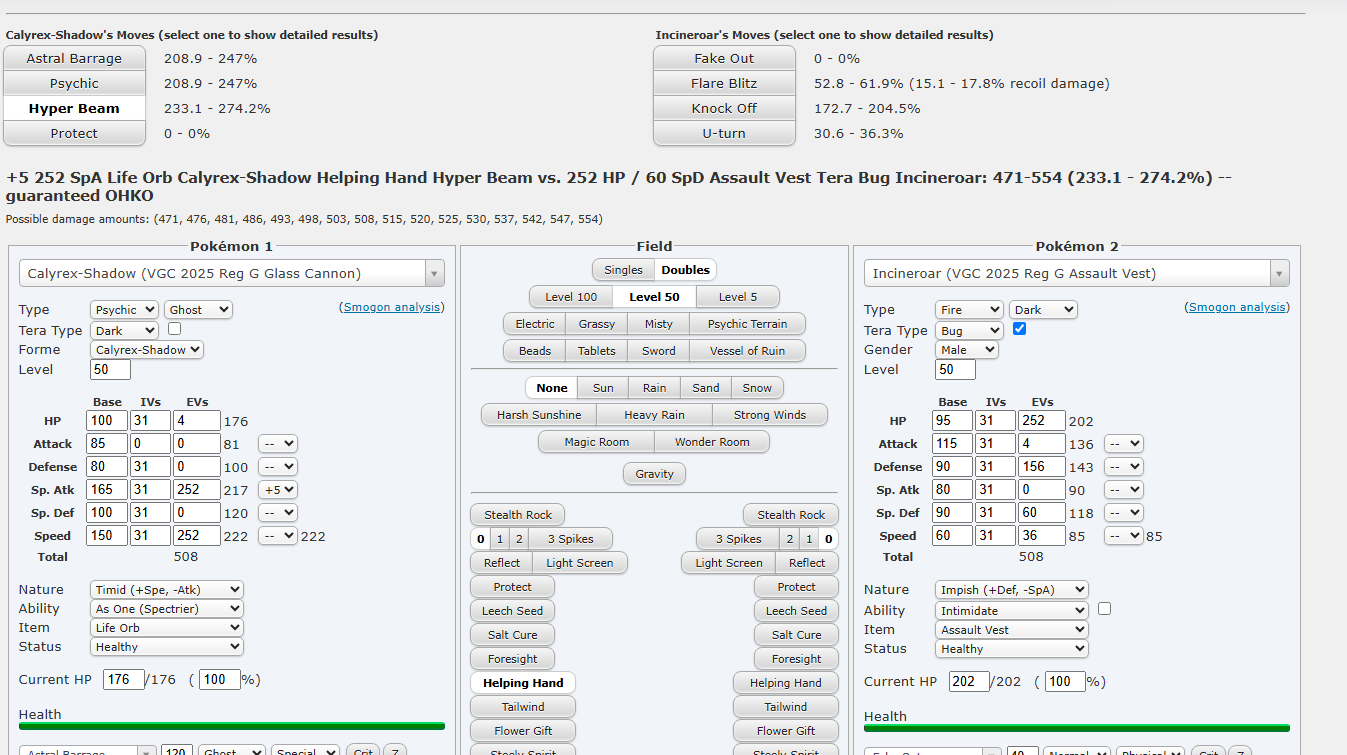Set weather to Sand
Image resolution: width=1347 pixels, height=755 pixels.
click(706, 388)
